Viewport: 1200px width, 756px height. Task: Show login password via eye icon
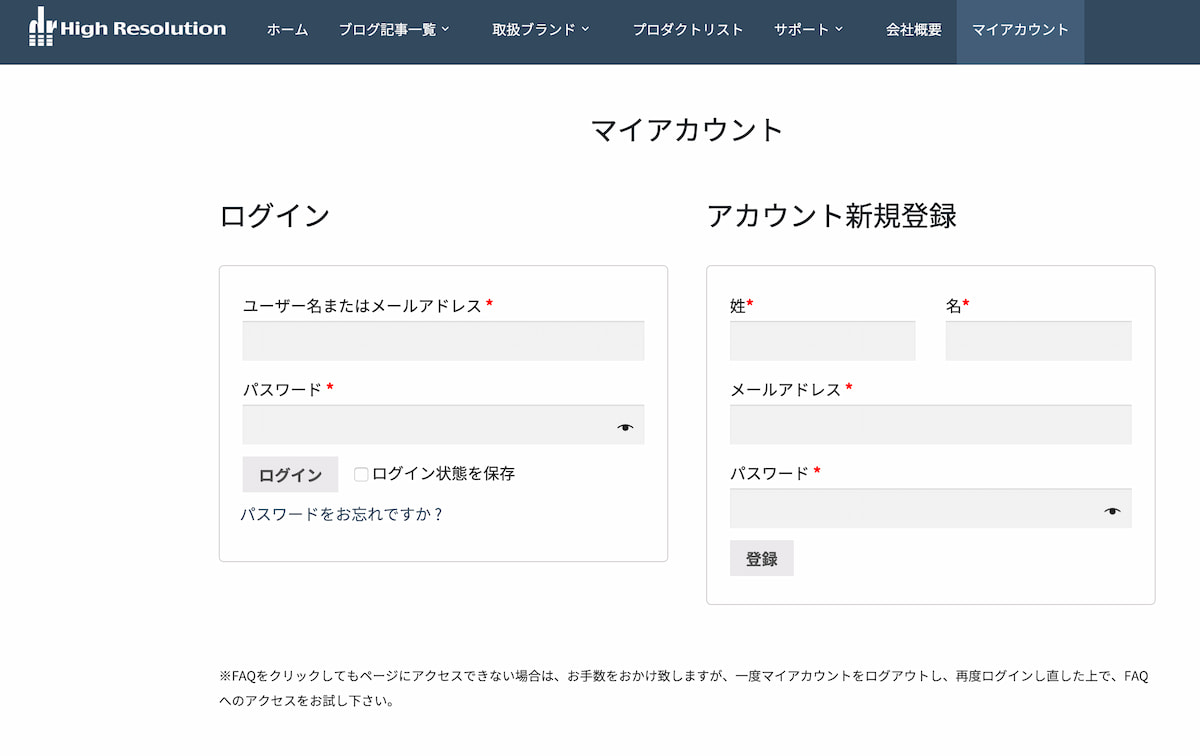[x=625, y=427]
